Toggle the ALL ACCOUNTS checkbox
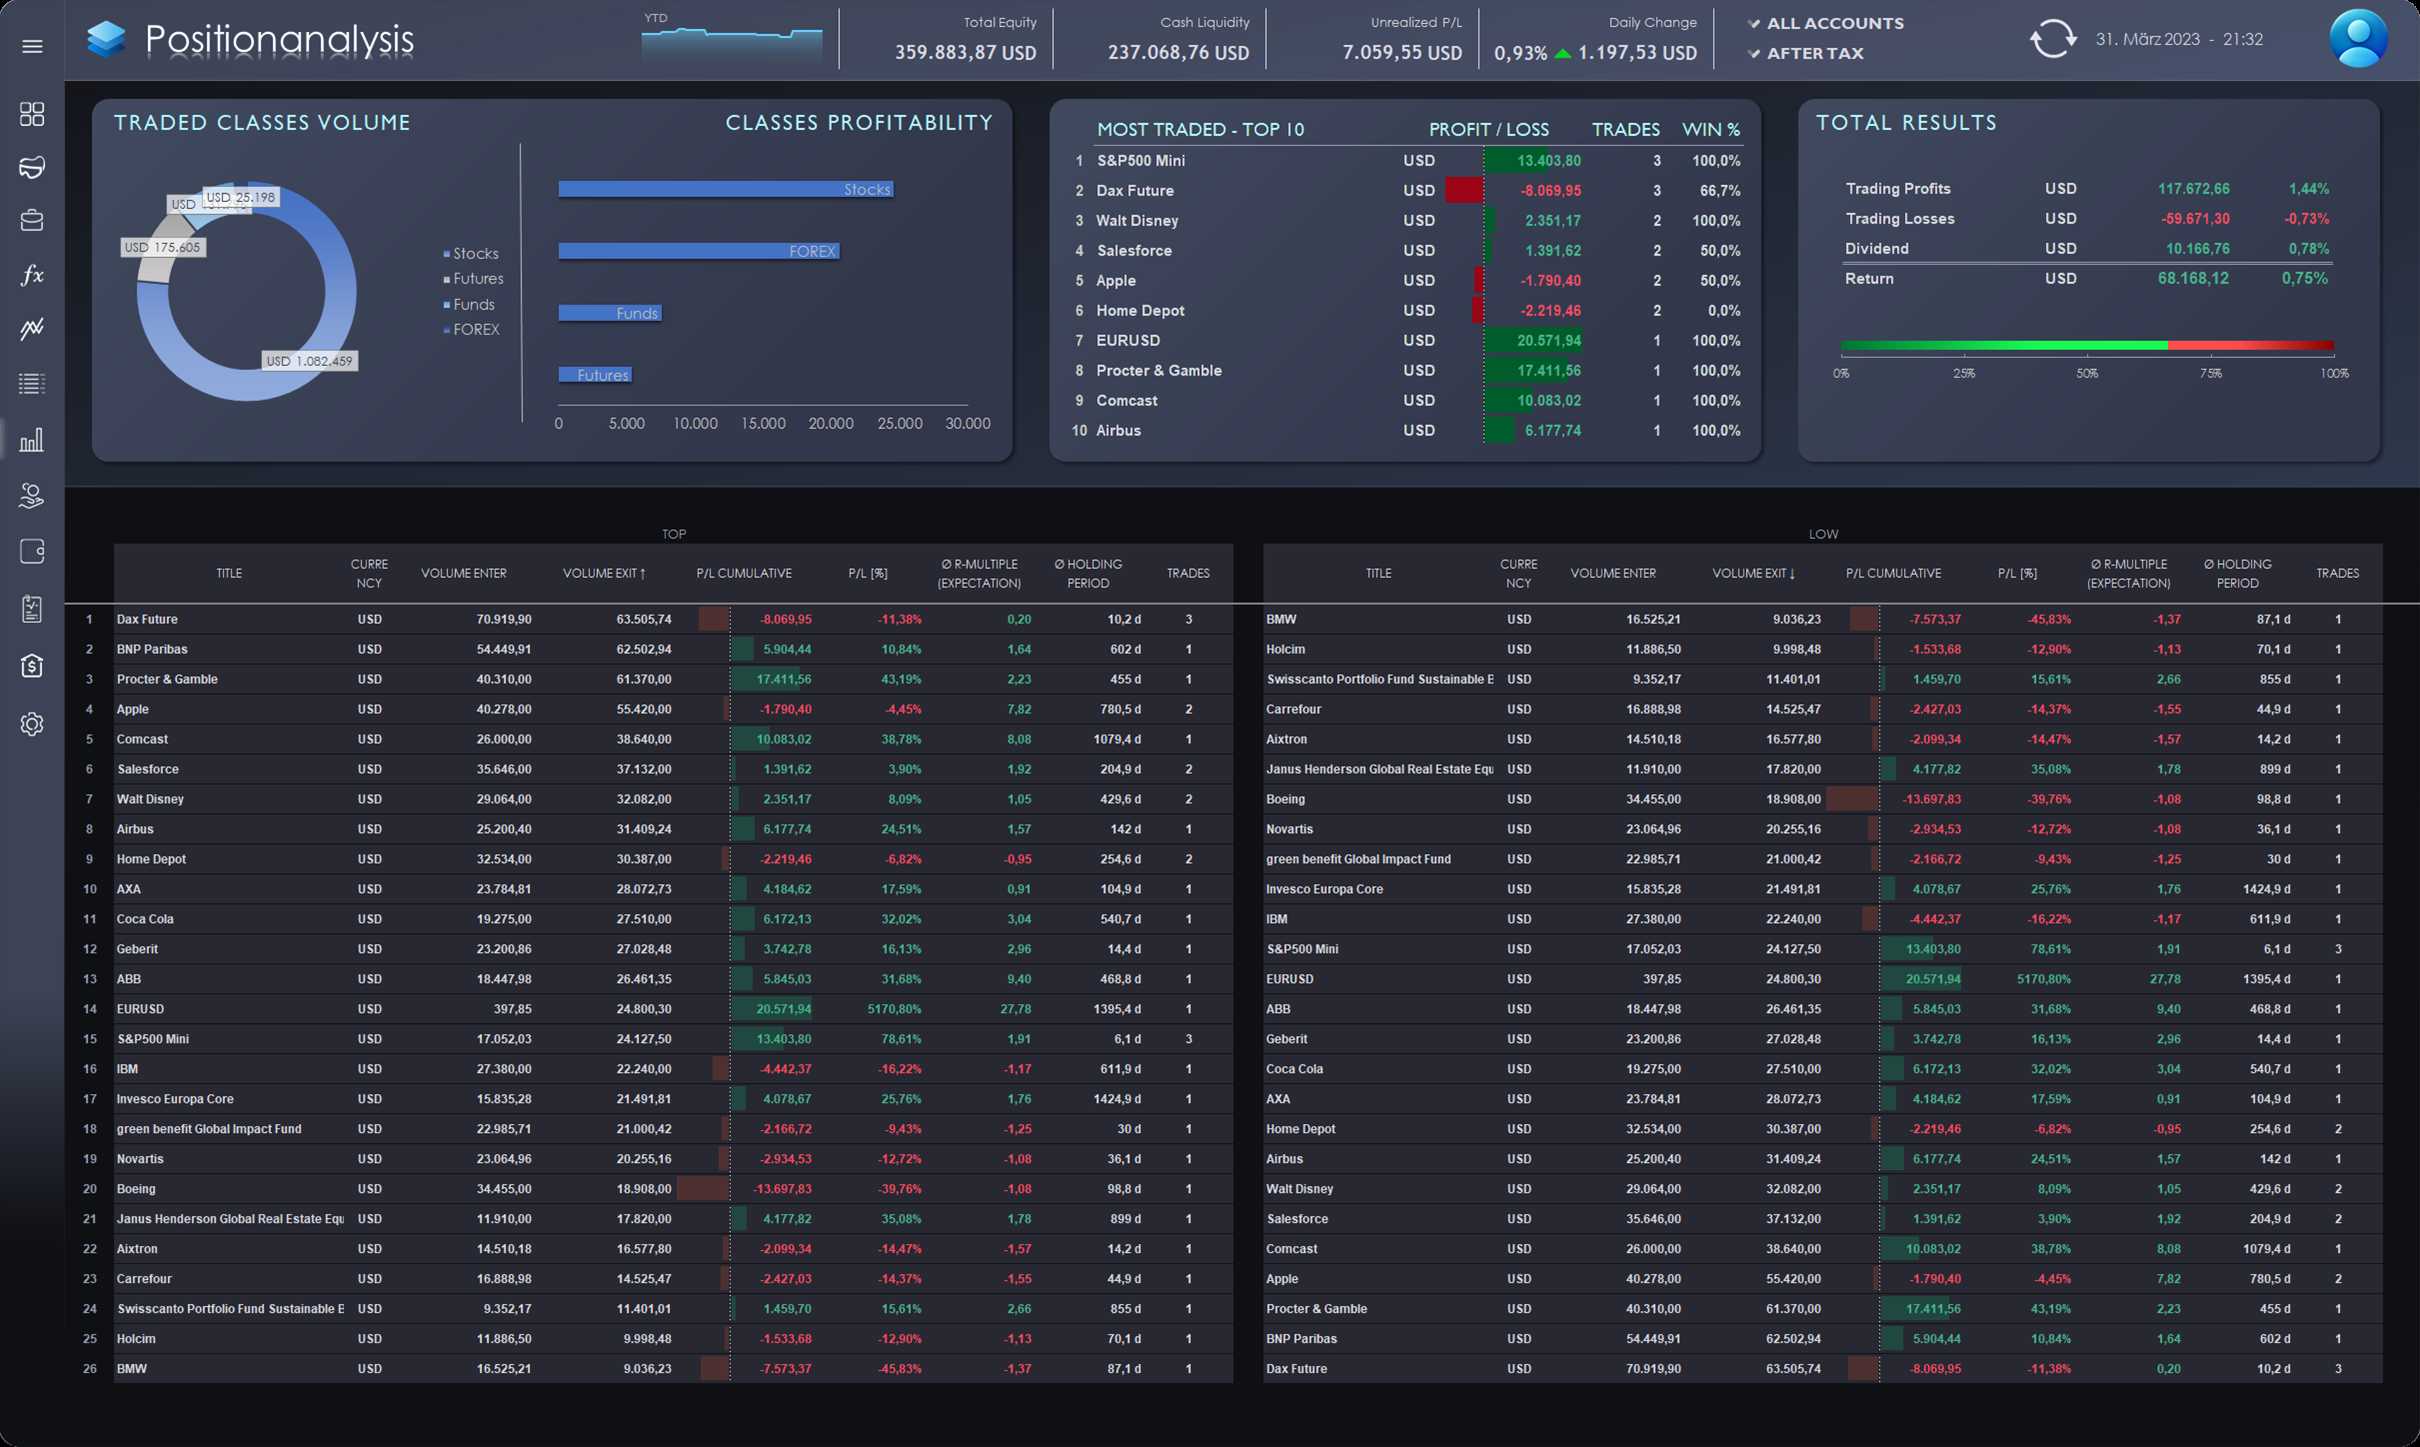Image resolution: width=2420 pixels, height=1447 pixels. (x=1754, y=23)
